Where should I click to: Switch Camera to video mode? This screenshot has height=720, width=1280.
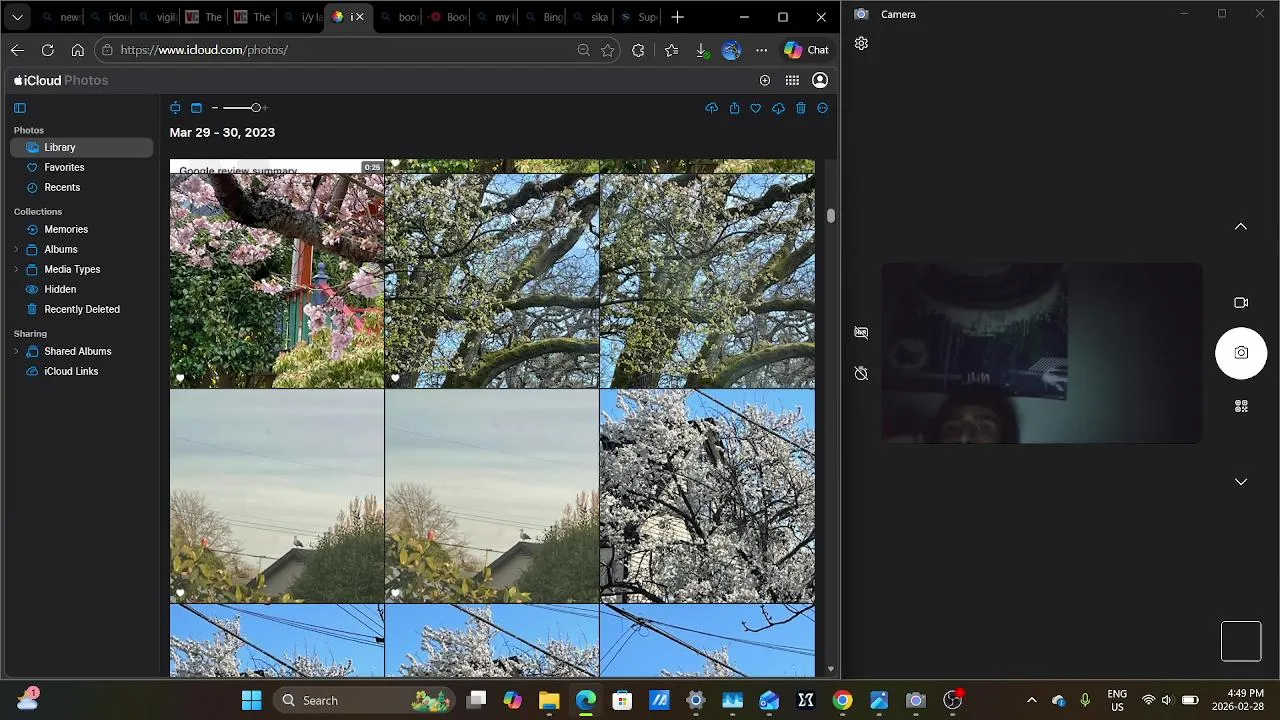pyautogui.click(x=1241, y=303)
